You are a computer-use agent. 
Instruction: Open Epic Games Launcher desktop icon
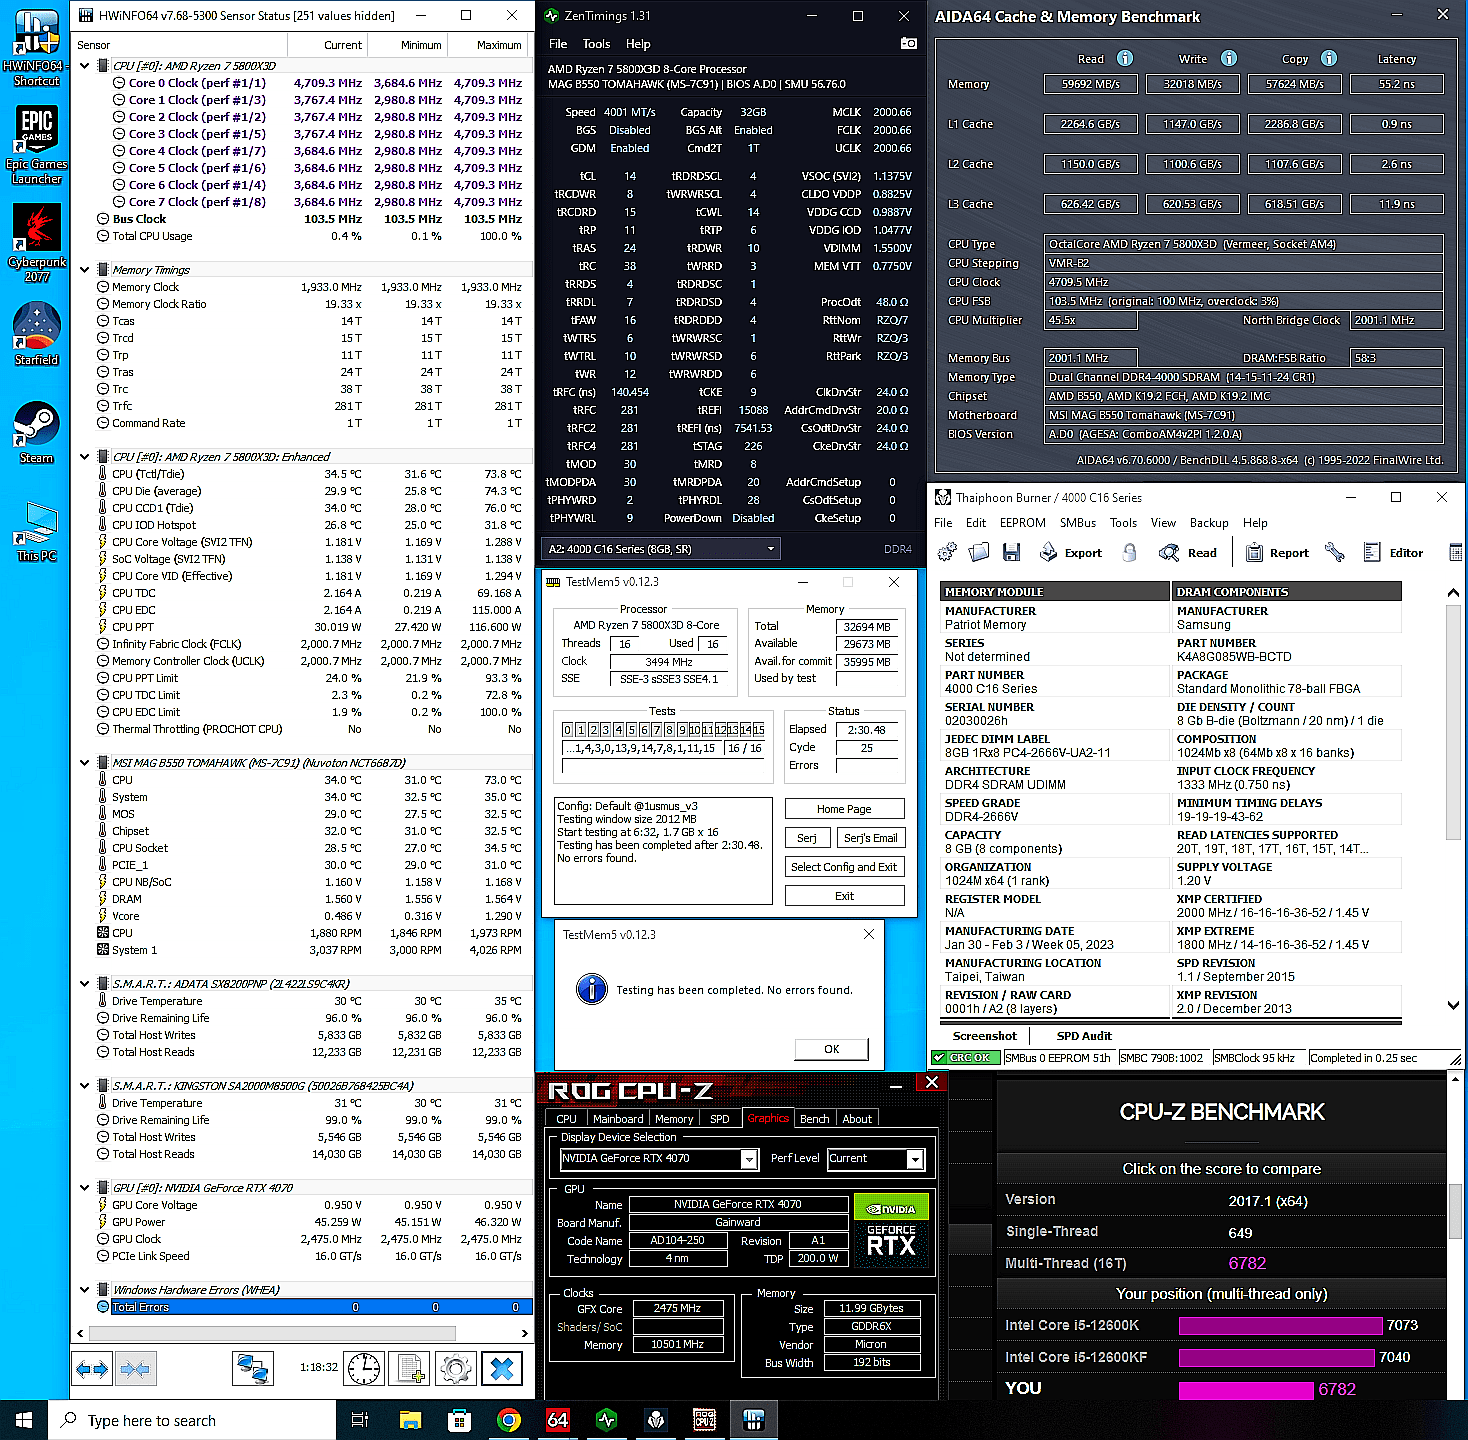36,145
